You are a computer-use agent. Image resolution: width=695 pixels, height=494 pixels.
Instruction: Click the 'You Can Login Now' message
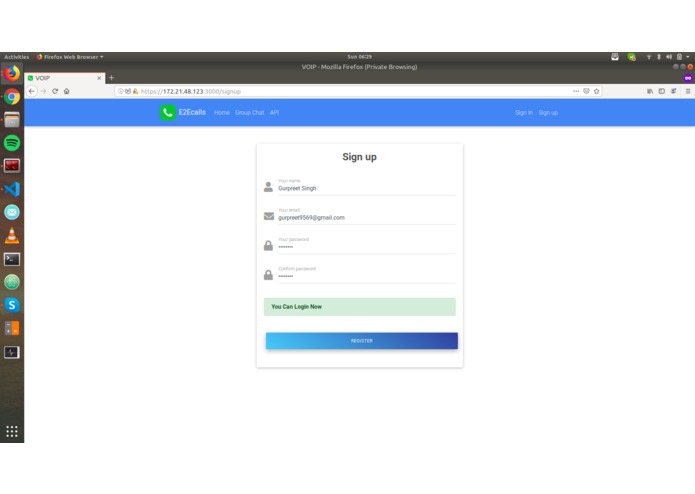(359, 307)
